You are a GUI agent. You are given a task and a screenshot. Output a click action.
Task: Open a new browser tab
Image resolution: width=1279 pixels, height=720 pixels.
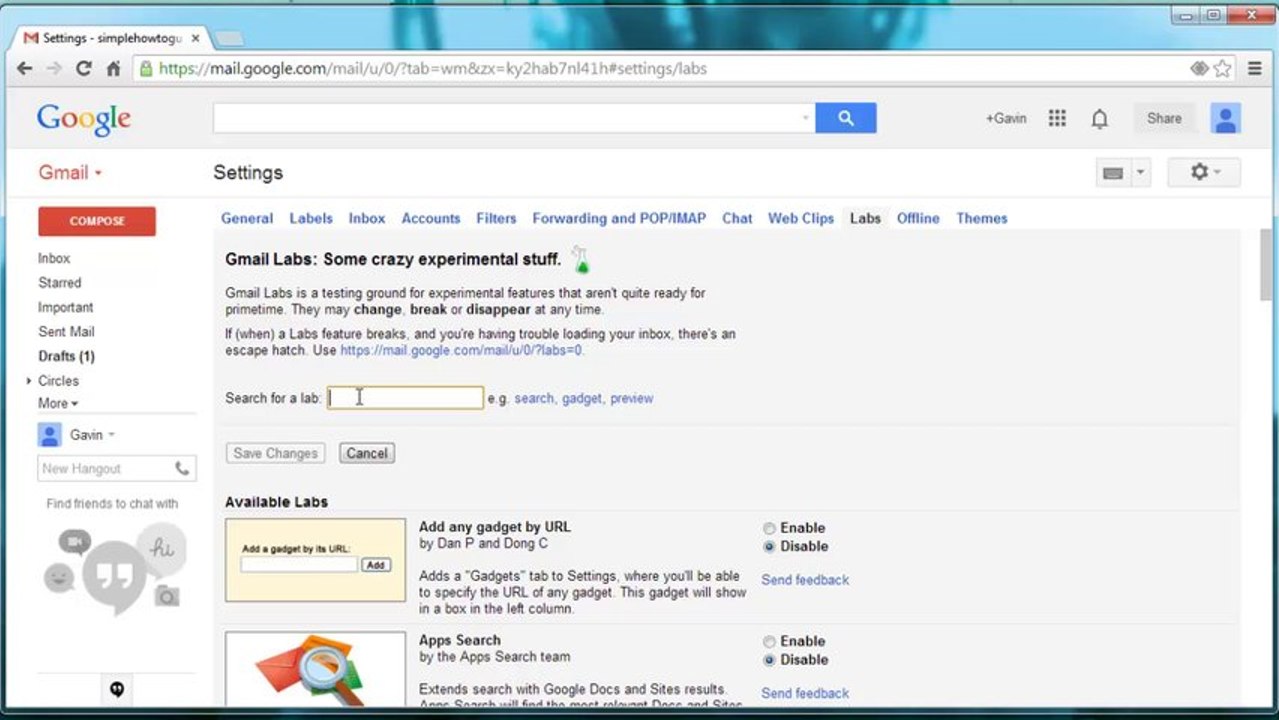(229, 38)
